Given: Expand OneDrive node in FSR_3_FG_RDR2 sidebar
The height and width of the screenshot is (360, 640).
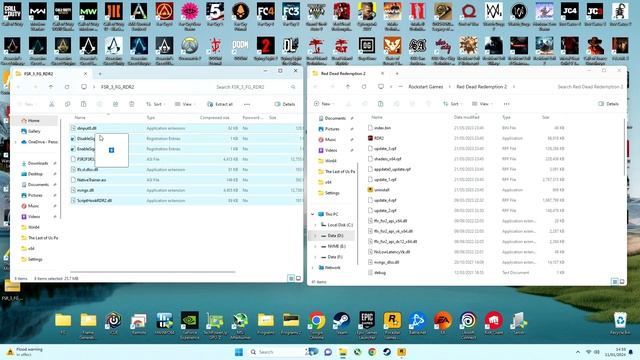Looking at the screenshot, I should click(x=16, y=142).
